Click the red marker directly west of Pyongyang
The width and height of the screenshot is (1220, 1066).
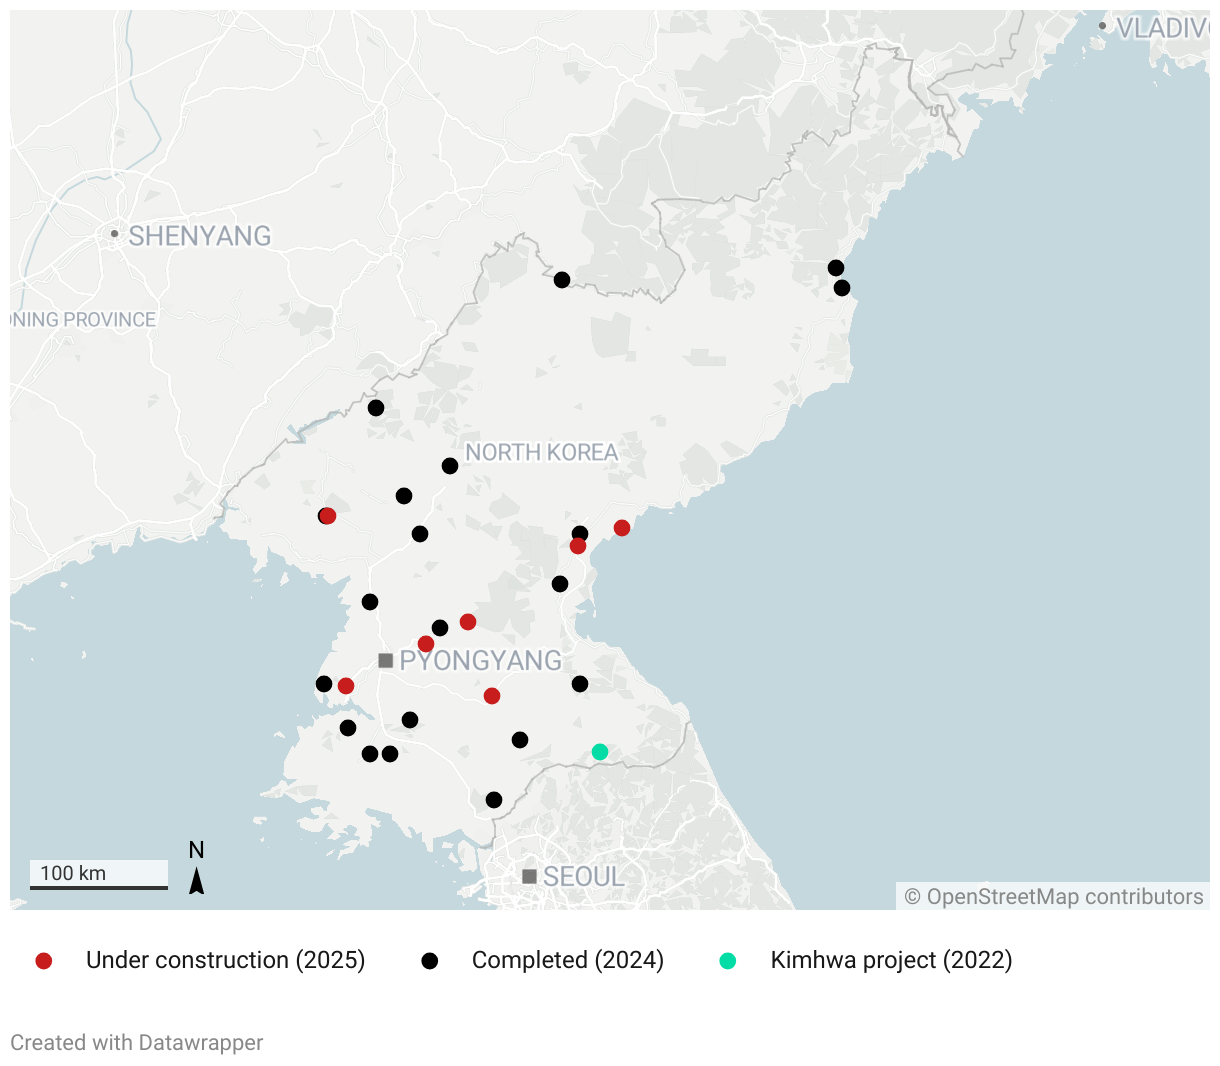pyautogui.click(x=346, y=686)
